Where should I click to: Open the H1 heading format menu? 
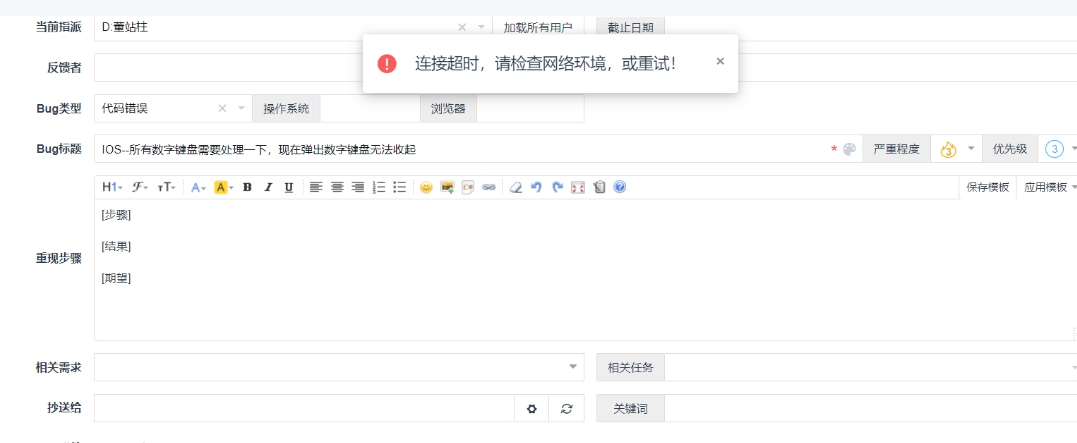tap(112, 187)
